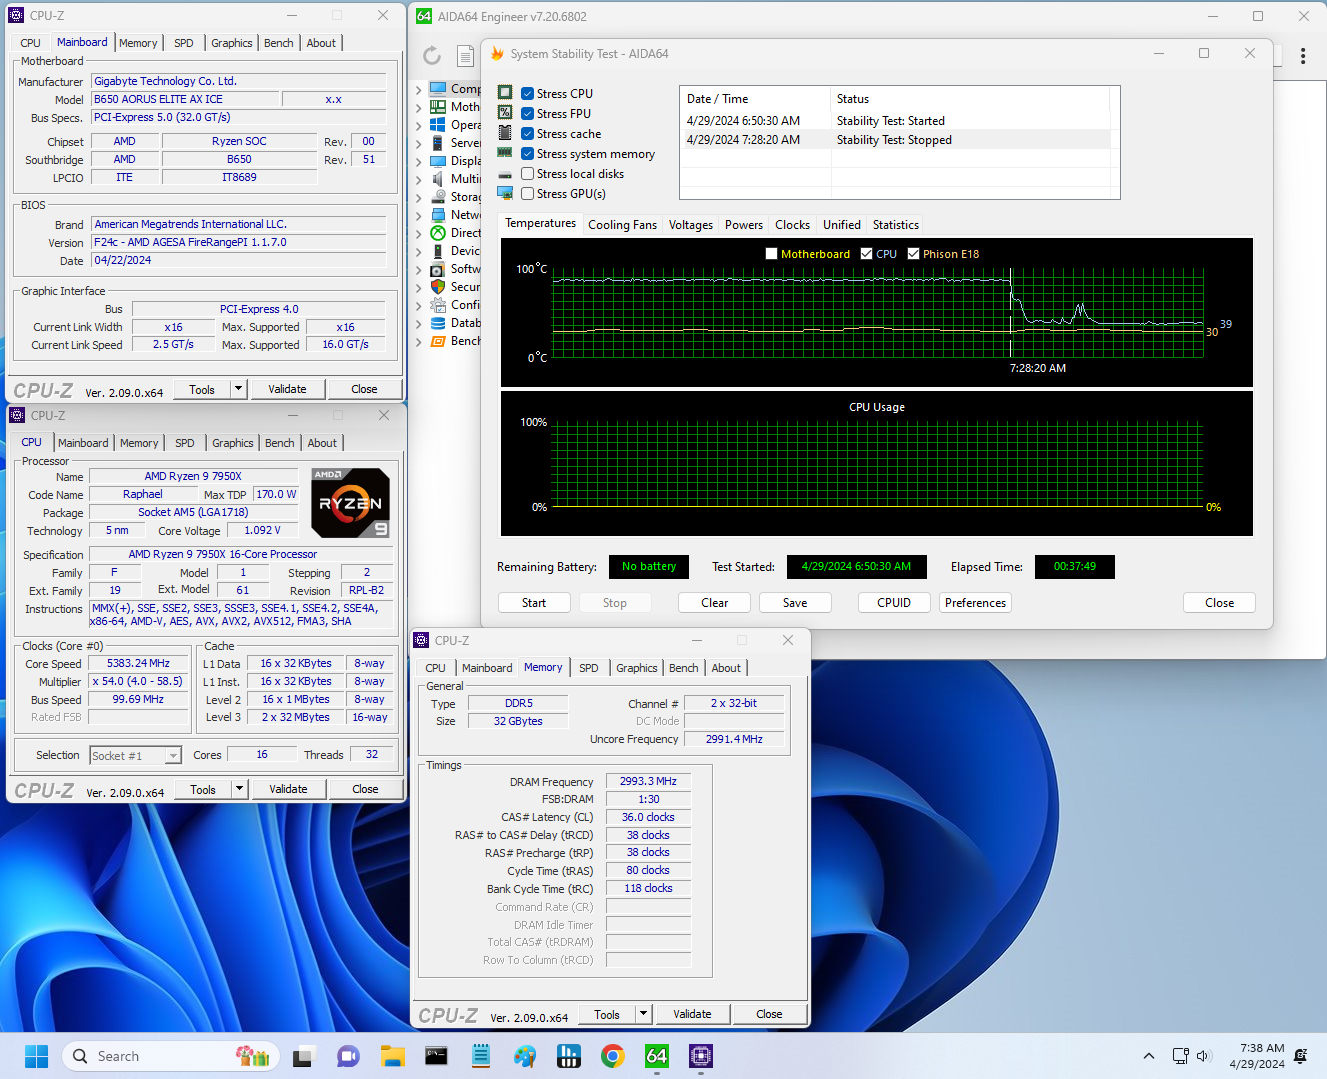Uncheck the Stress system memory checkbox
Image resolution: width=1327 pixels, height=1079 pixels.
click(527, 154)
